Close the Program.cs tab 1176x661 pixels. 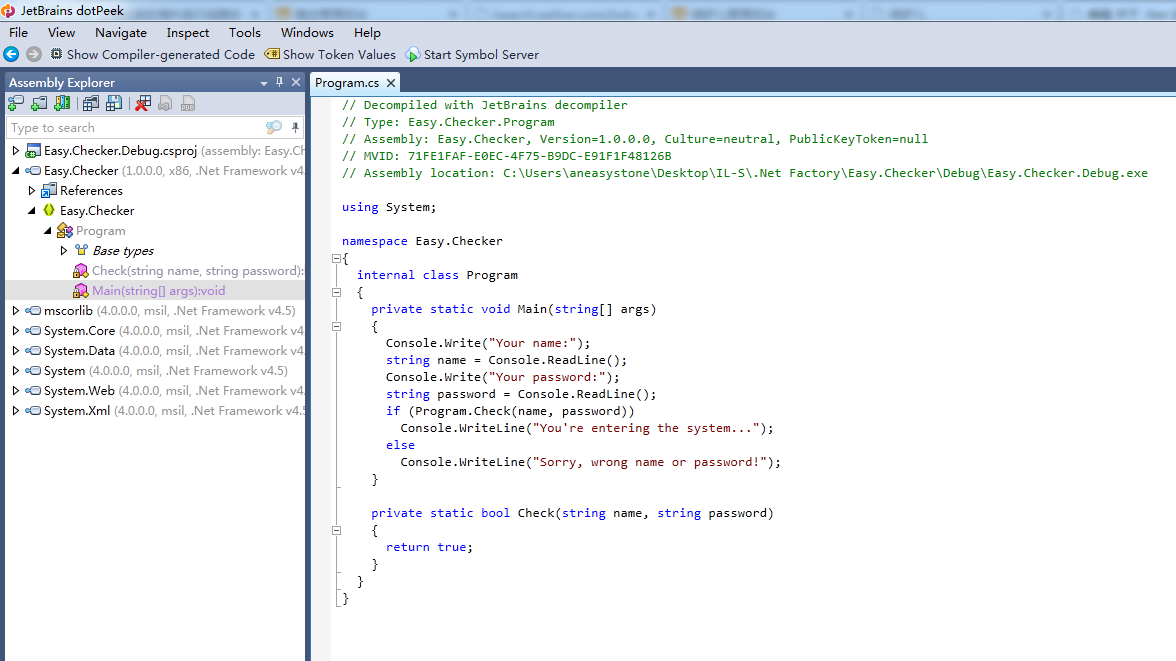point(391,83)
